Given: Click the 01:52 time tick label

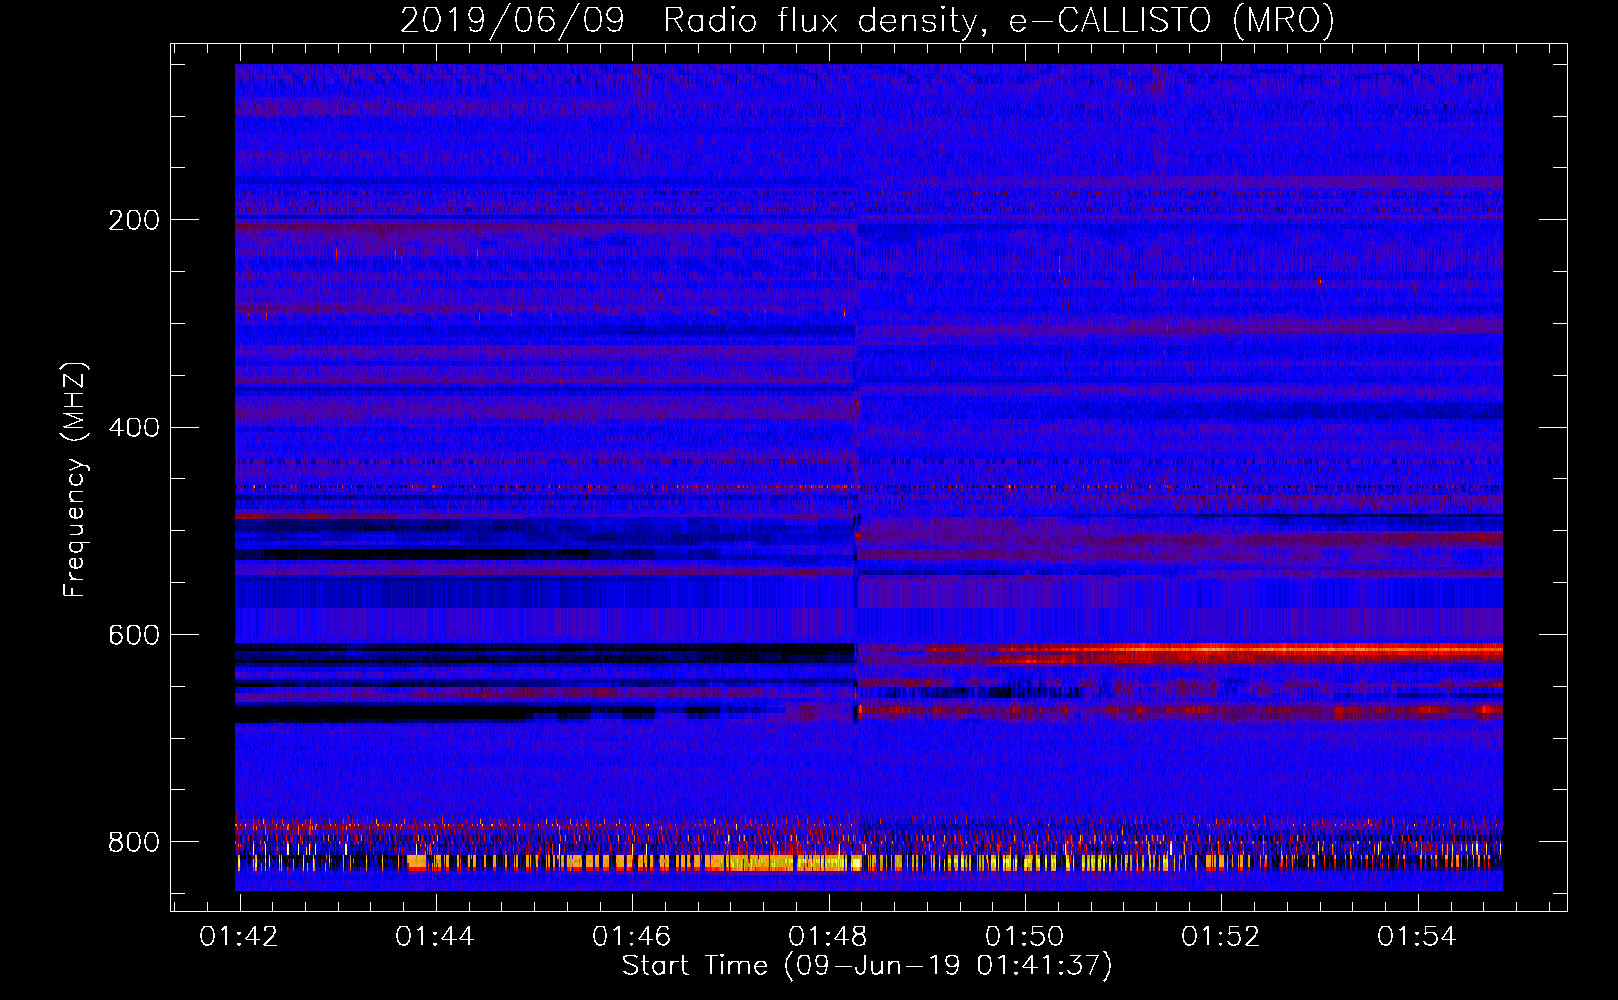Looking at the screenshot, I should click(1220, 937).
